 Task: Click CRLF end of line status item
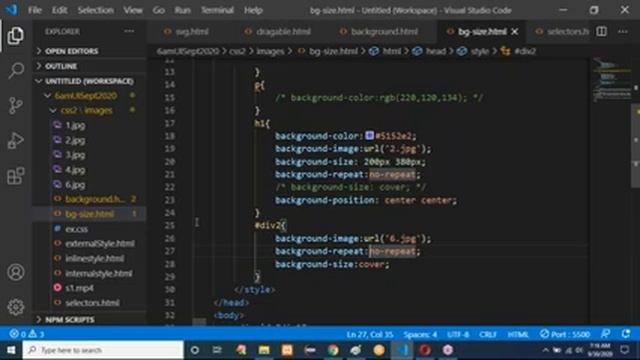pos(488,334)
